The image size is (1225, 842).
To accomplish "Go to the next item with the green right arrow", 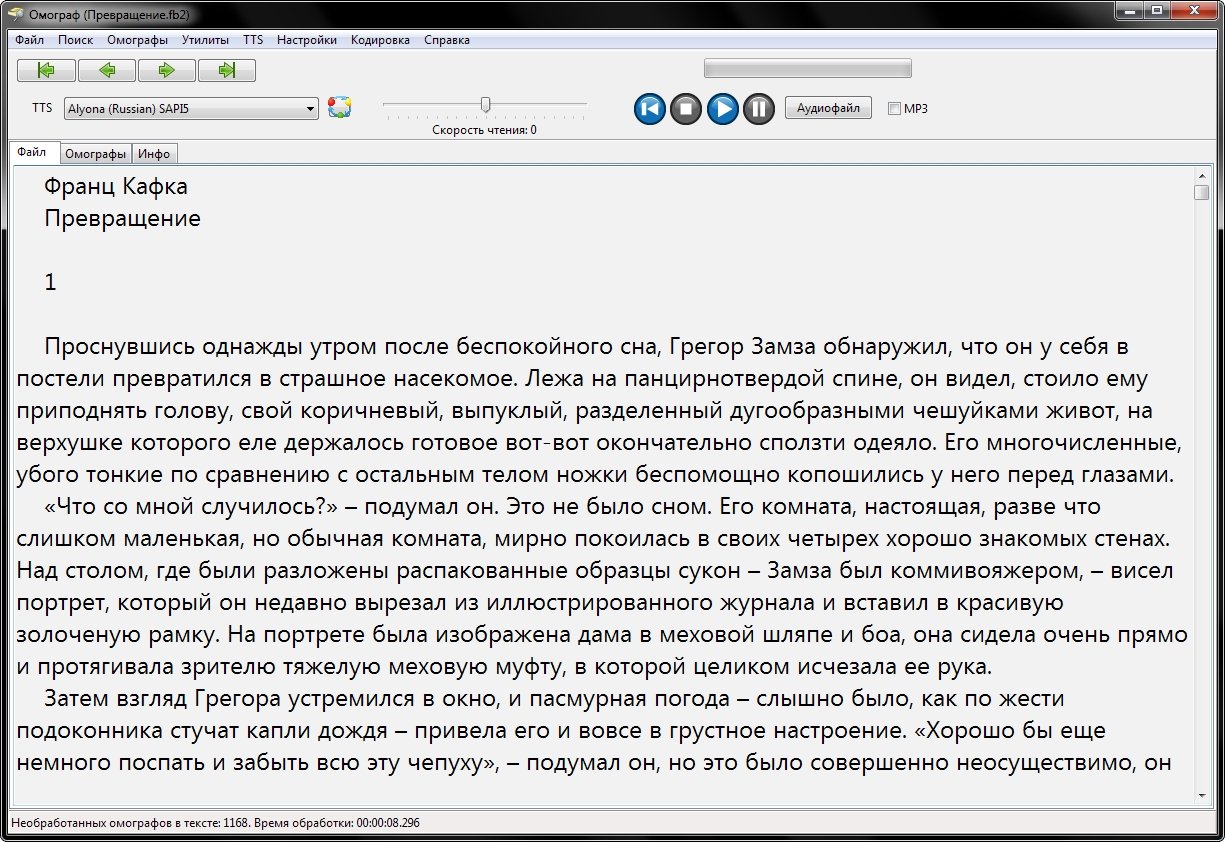I will click(x=166, y=70).
